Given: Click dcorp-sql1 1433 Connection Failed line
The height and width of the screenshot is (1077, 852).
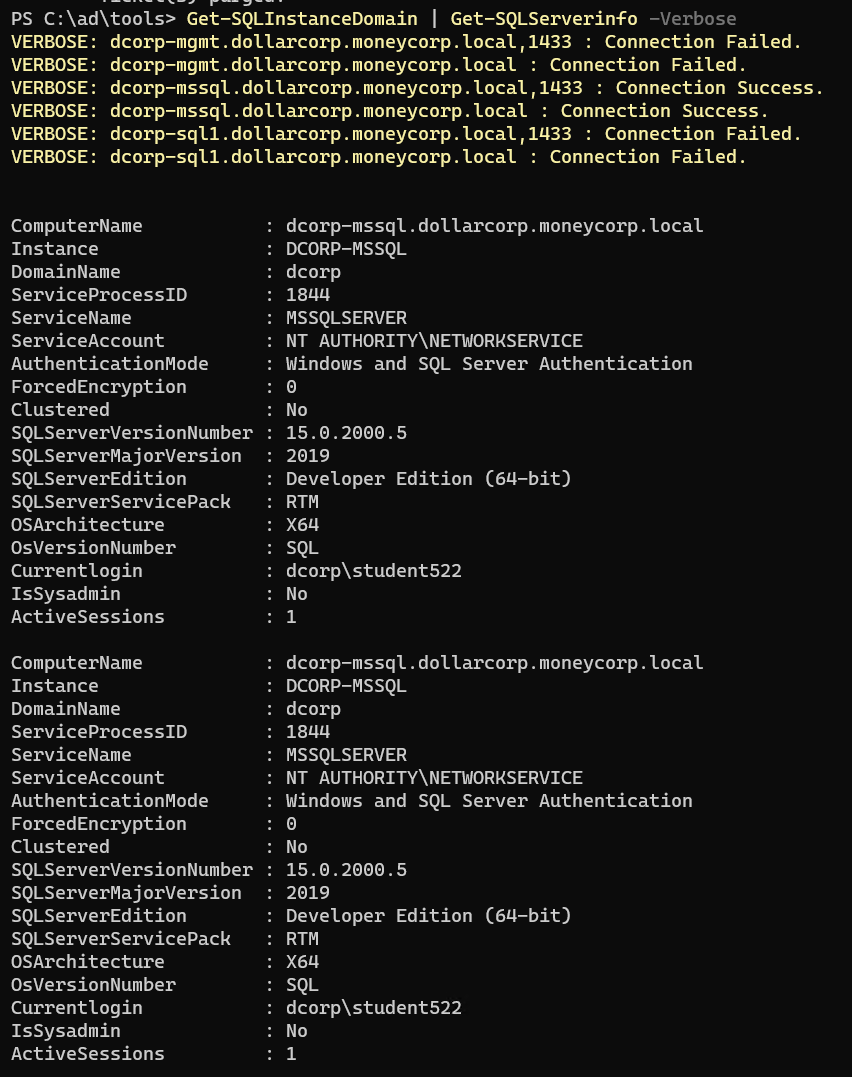Looking at the screenshot, I should tap(406, 134).
